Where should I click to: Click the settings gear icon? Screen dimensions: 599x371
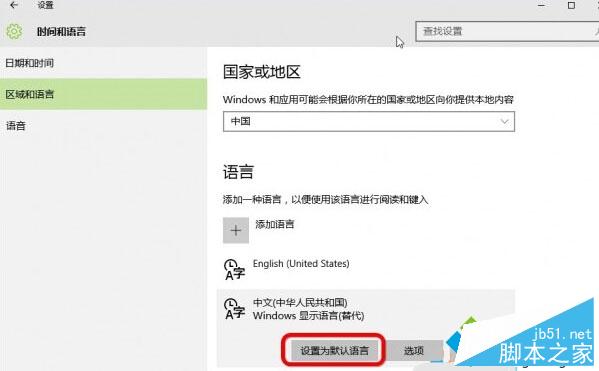point(14,31)
